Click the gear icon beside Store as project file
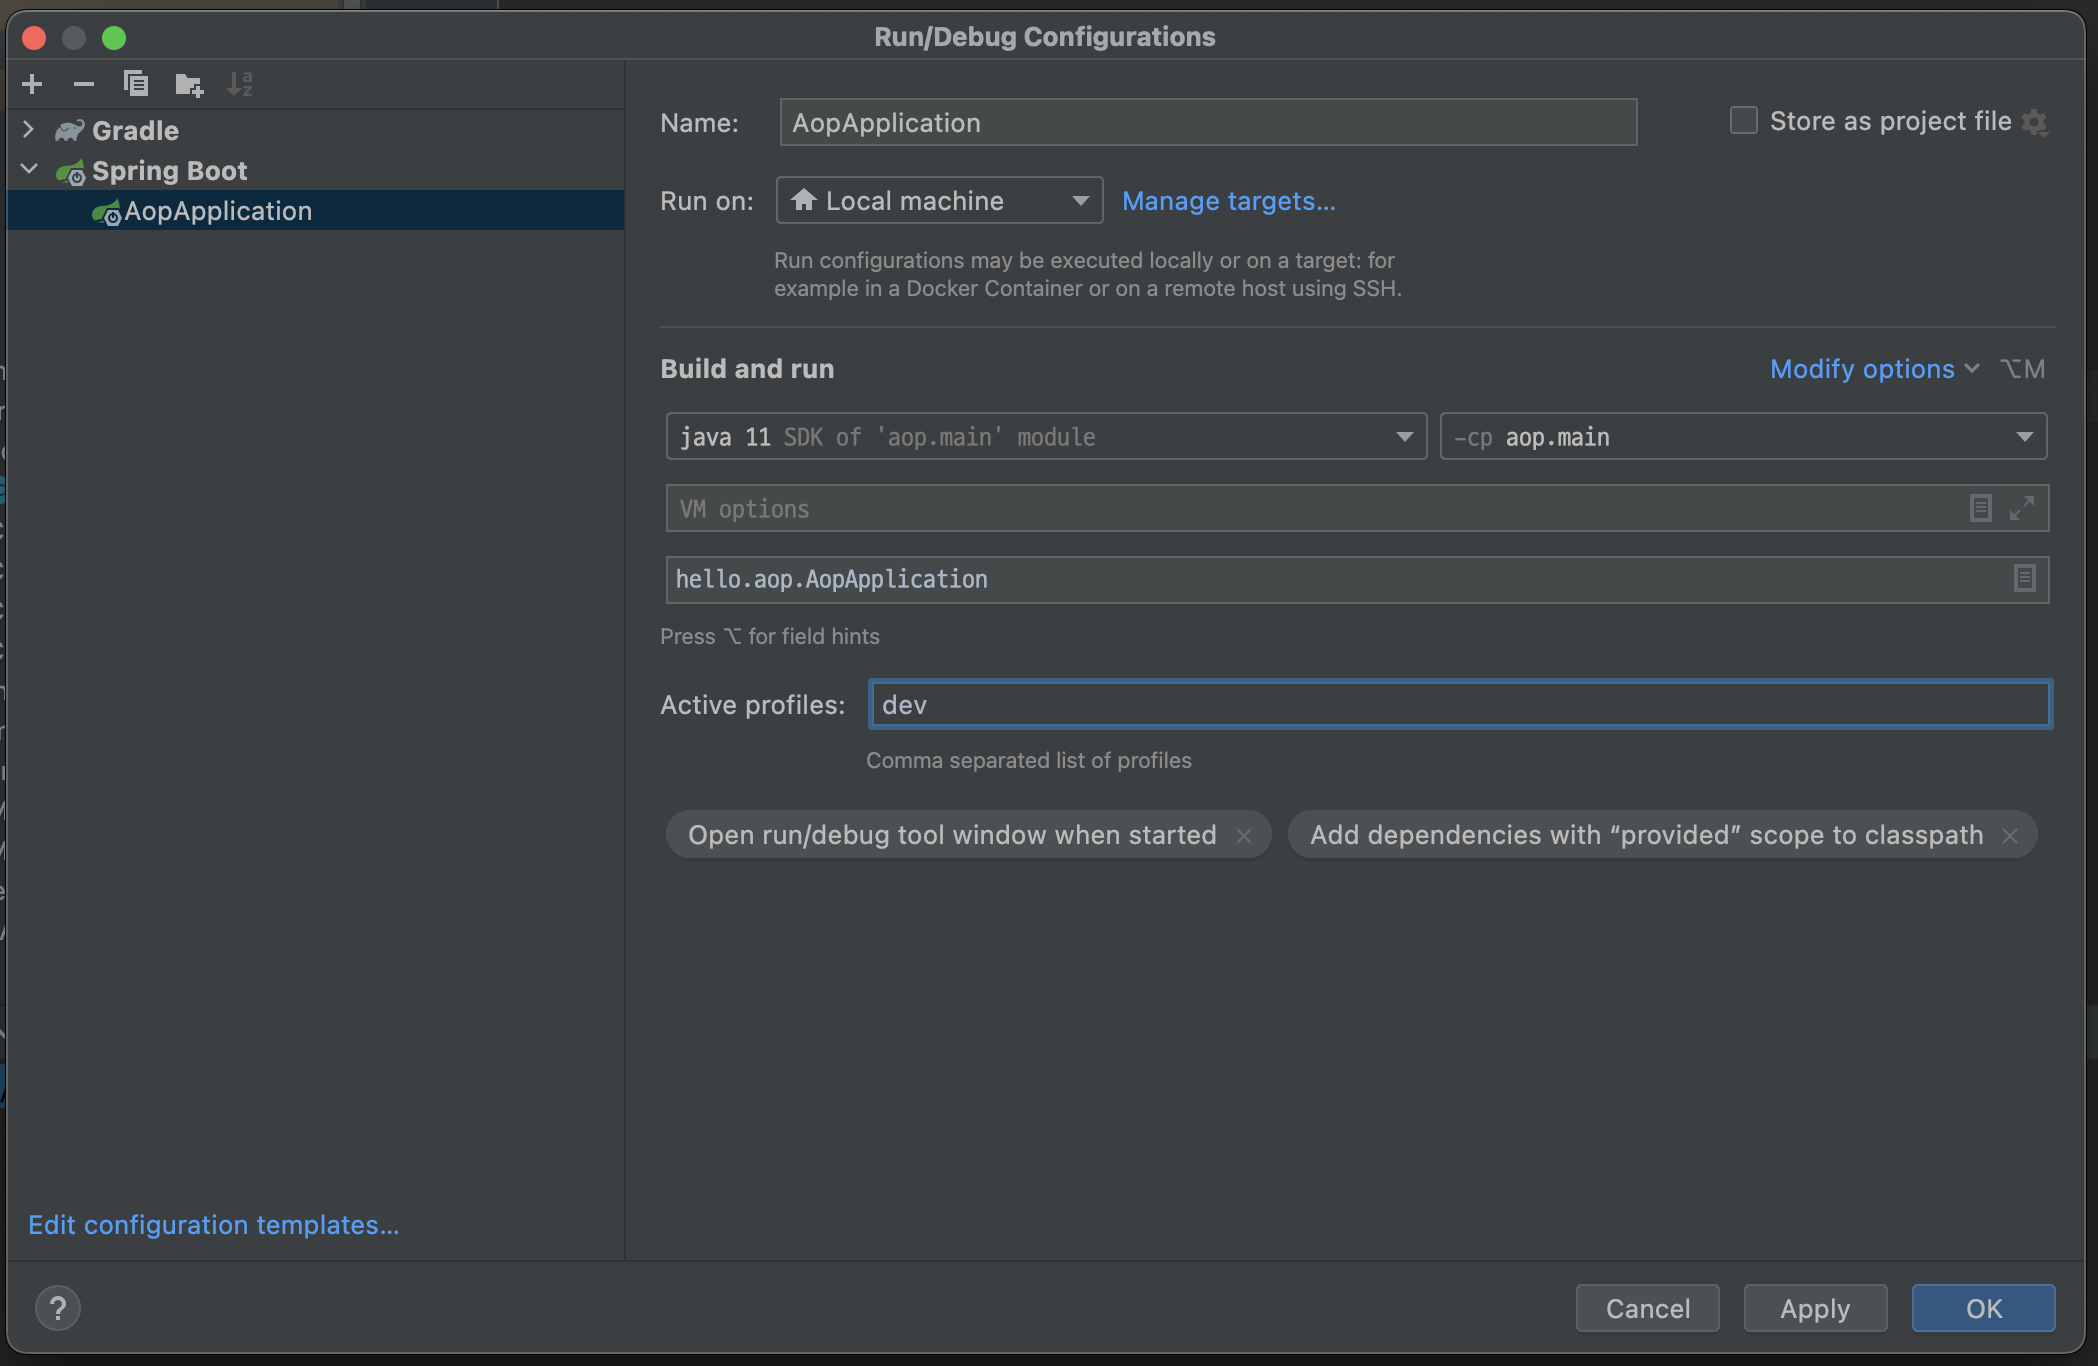 click(x=2035, y=122)
